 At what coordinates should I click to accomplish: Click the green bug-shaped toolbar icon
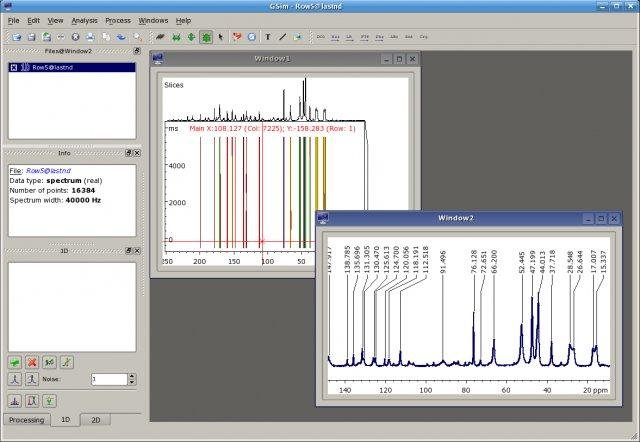click(x=206, y=37)
